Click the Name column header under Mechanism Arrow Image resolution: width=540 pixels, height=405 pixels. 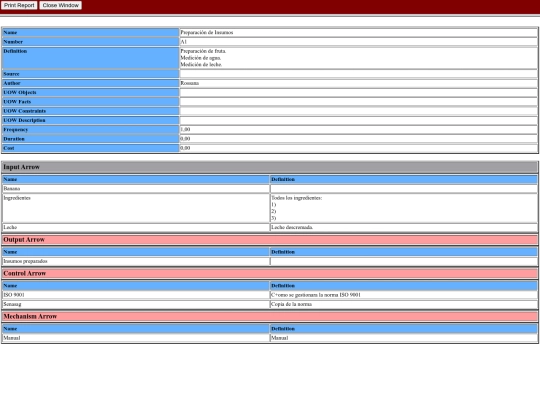(x=136, y=329)
